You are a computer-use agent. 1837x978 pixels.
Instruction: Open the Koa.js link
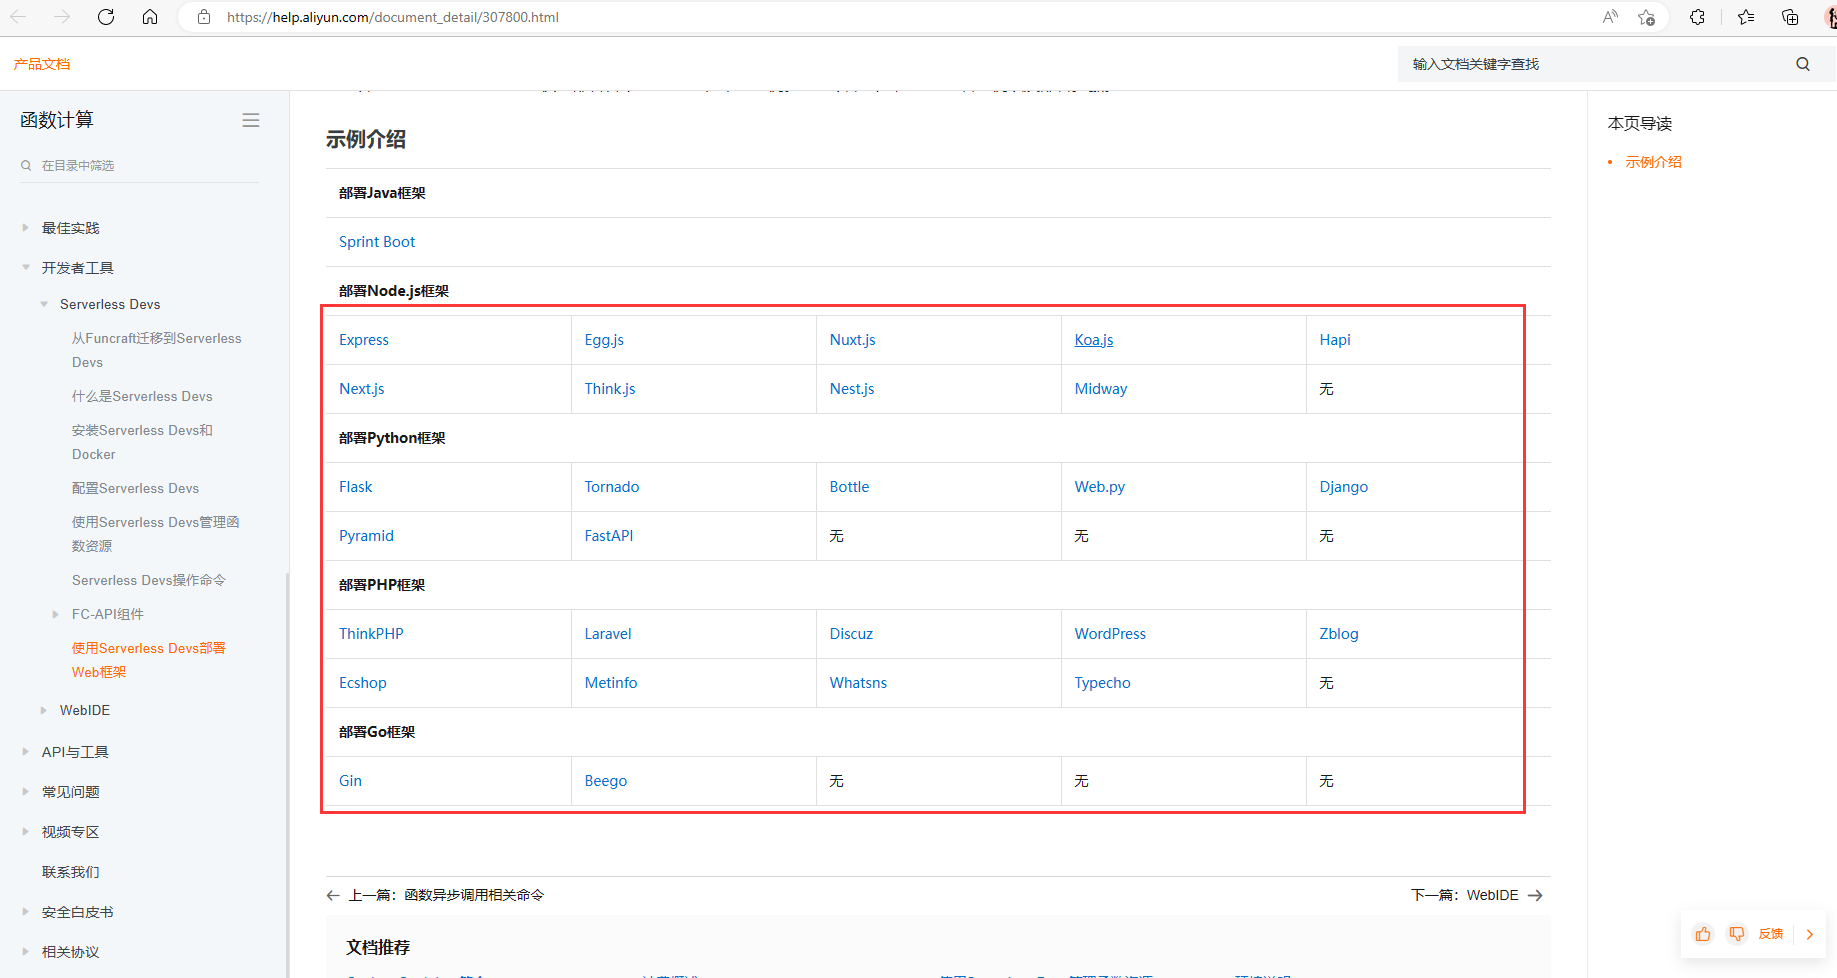pos(1094,340)
